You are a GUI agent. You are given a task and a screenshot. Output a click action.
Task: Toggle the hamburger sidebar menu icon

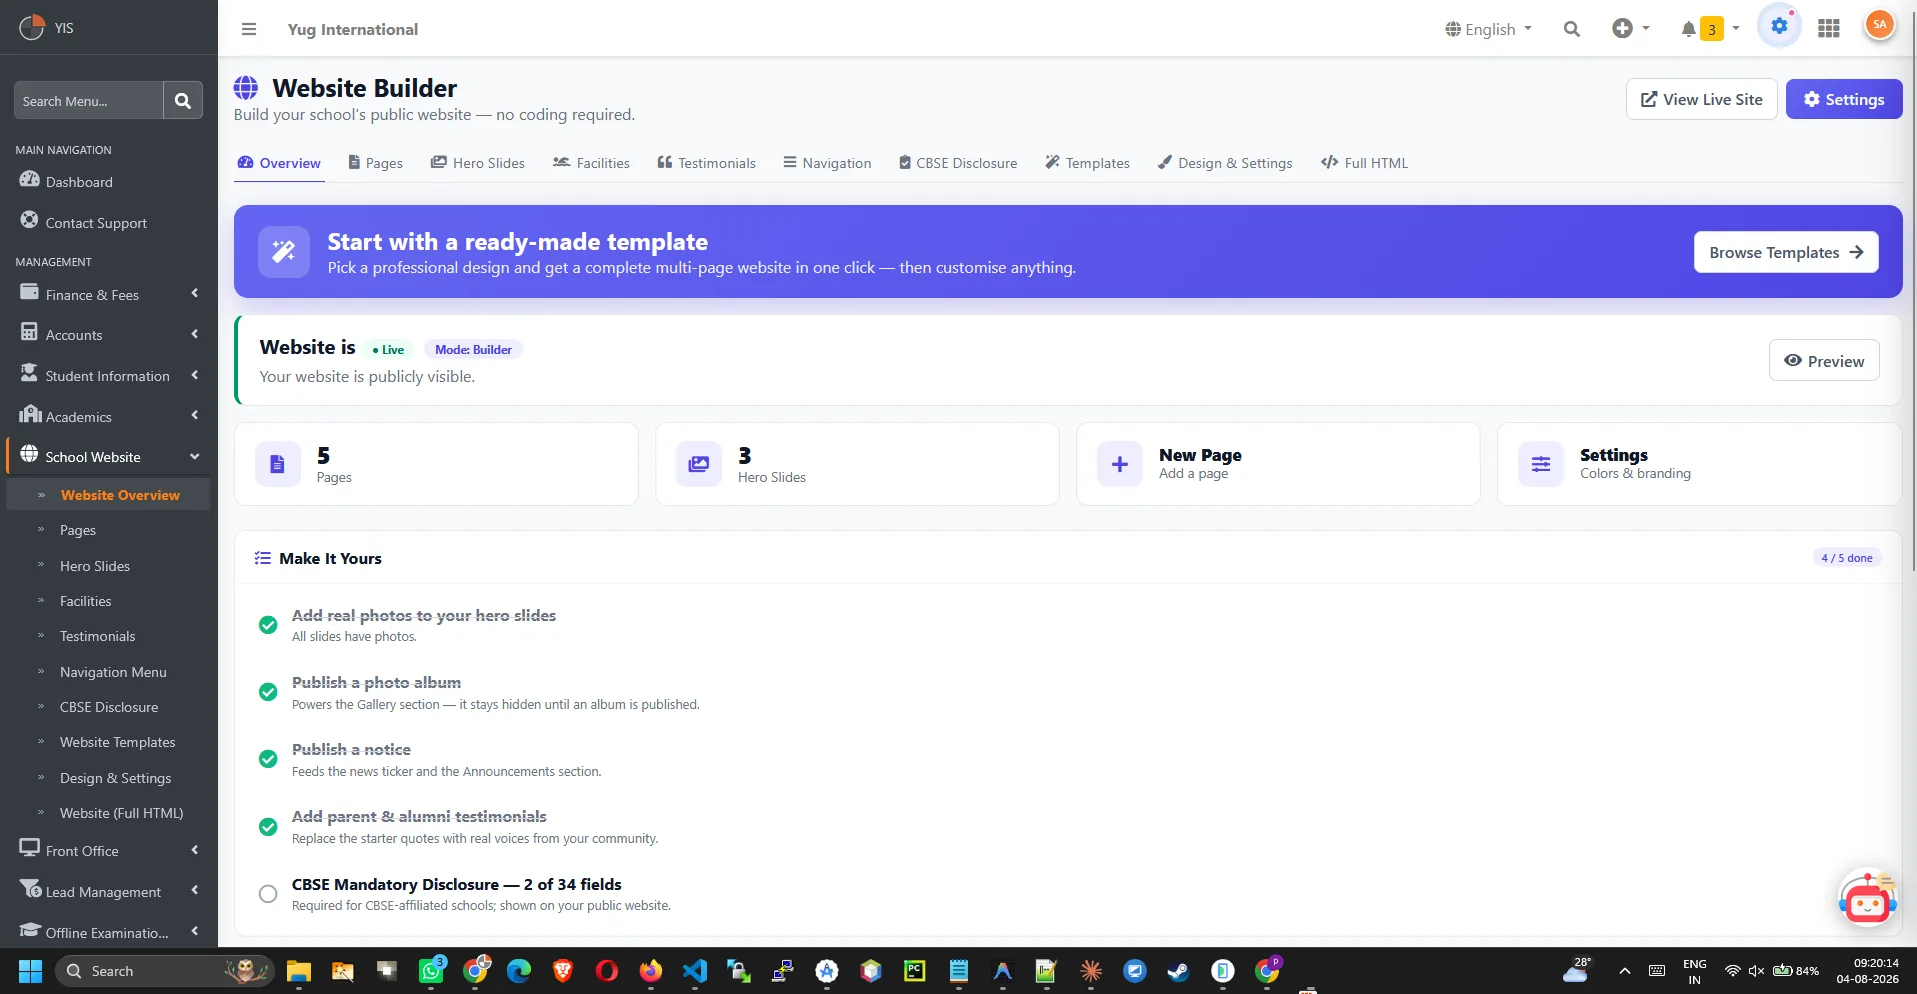(249, 29)
